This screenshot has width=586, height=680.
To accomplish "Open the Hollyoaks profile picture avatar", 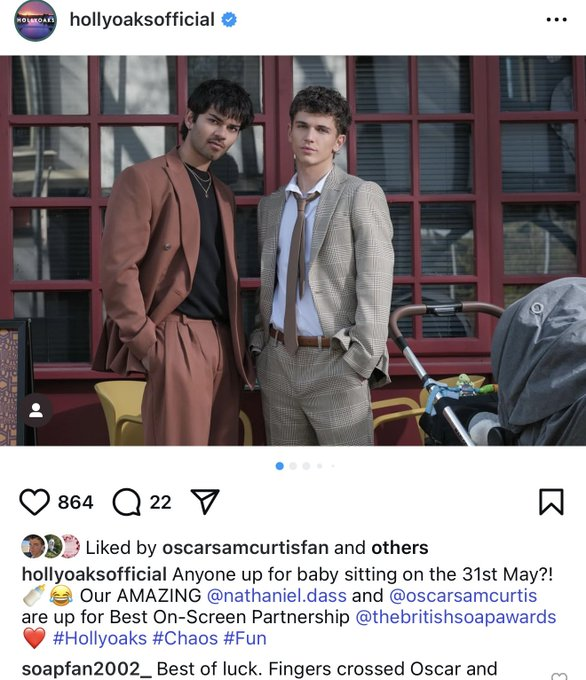I will (x=36, y=20).
